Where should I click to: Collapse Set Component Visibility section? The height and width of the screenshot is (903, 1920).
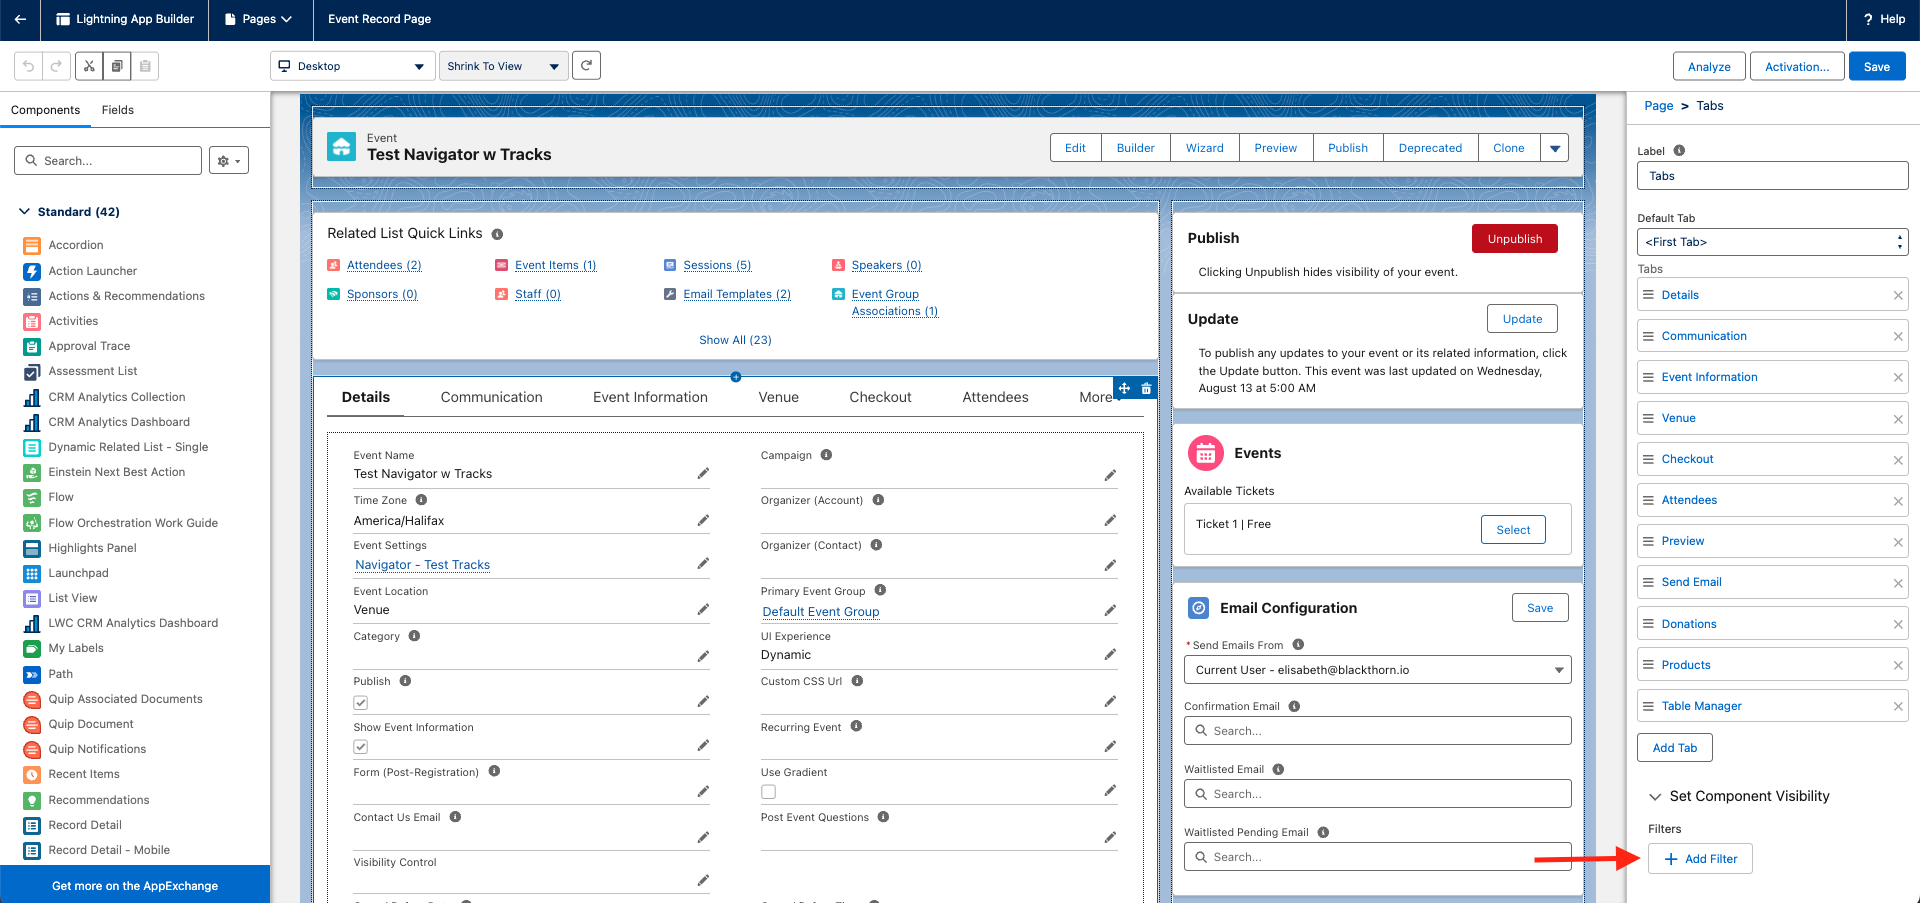click(1655, 797)
